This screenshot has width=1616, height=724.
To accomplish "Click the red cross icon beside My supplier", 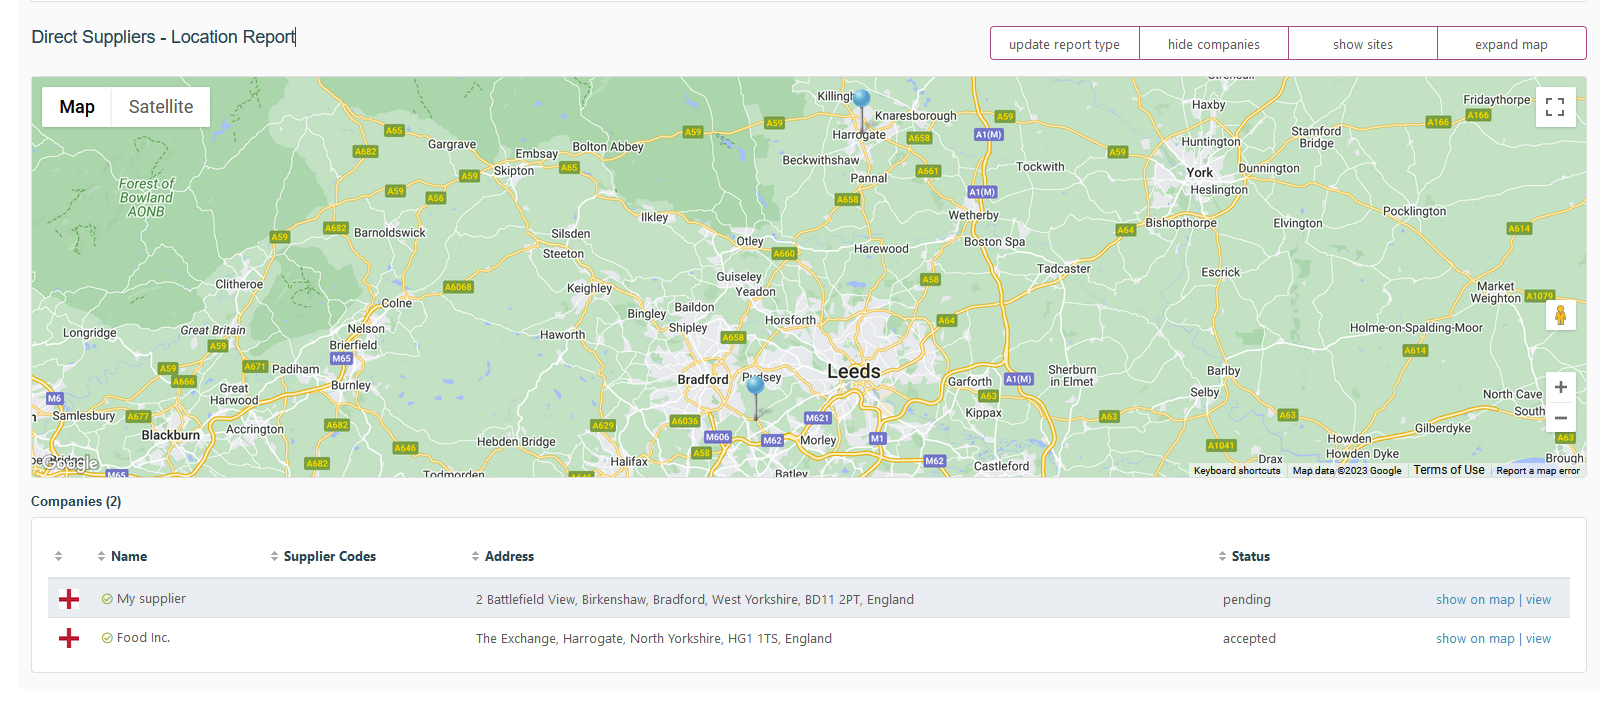I will tap(69, 599).
